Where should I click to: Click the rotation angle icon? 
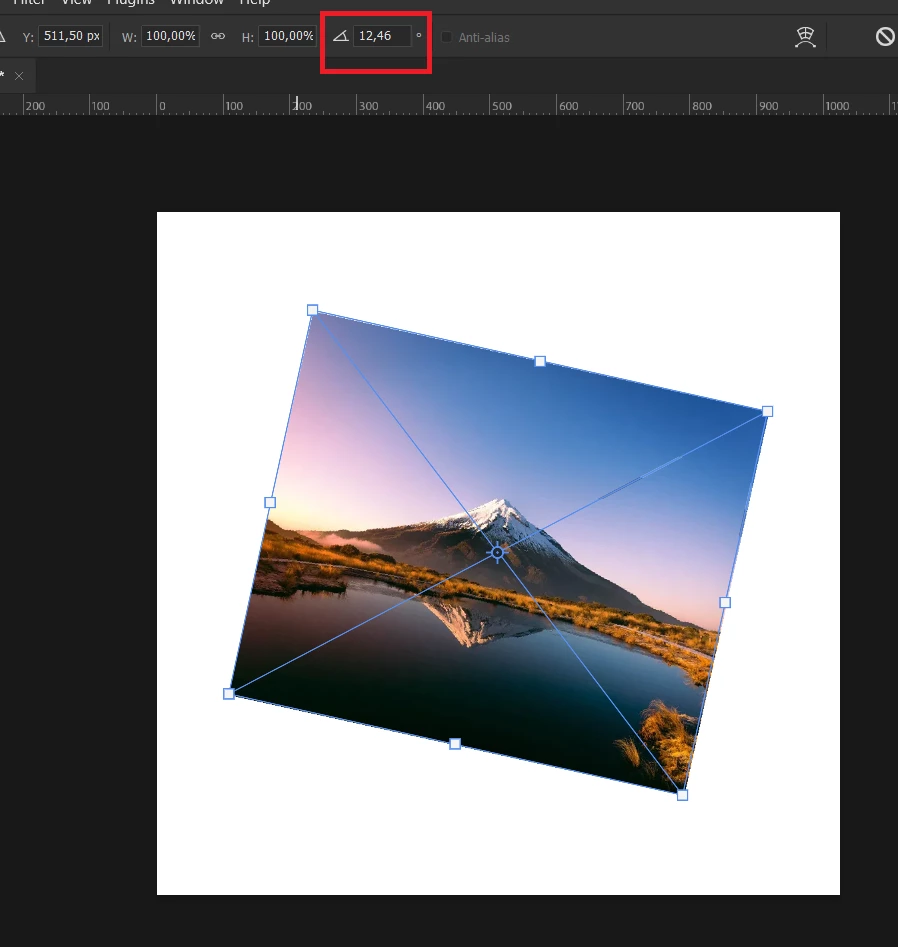coord(341,36)
